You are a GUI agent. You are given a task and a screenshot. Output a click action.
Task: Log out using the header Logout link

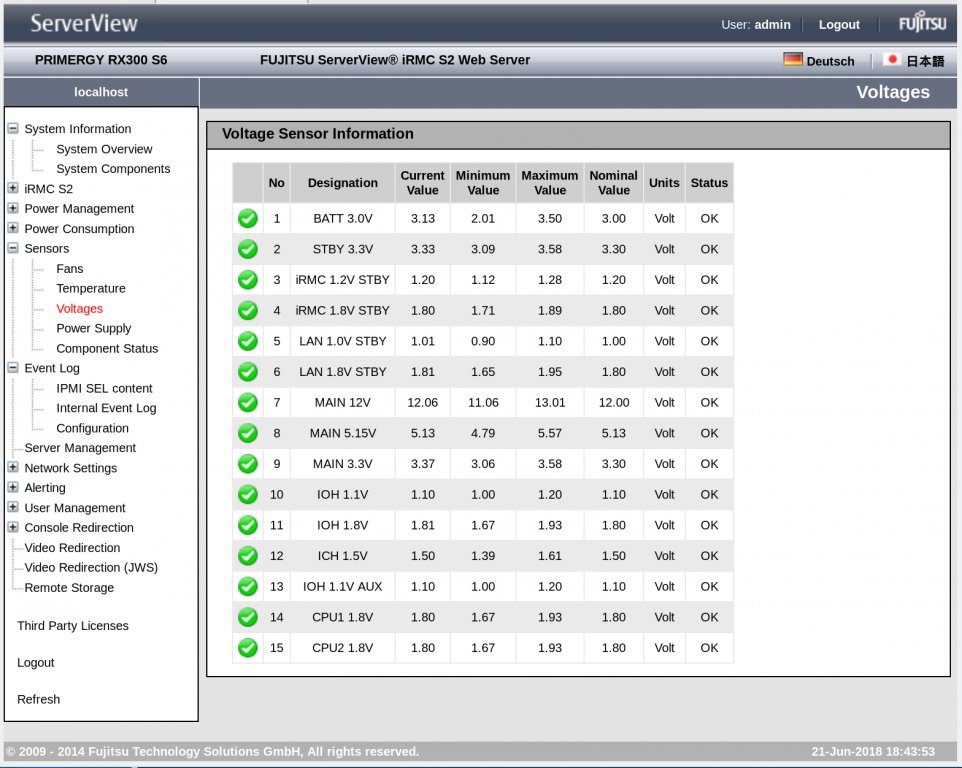pos(839,24)
